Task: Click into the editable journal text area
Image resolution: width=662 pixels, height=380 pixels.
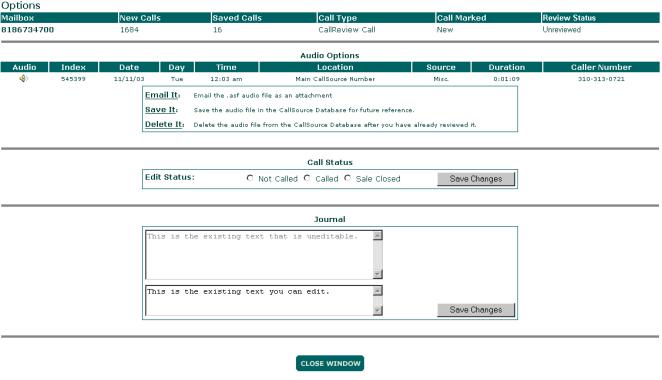Action: click(259, 300)
